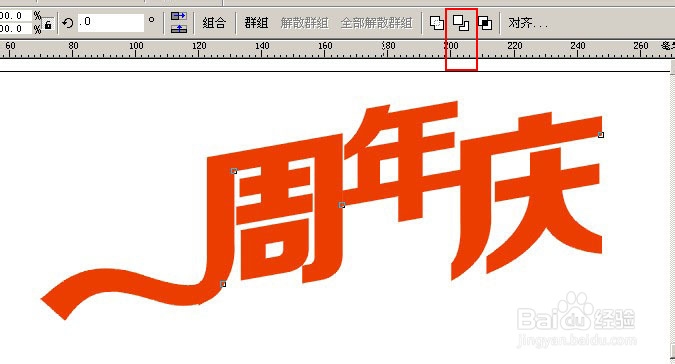Select the node at top right of 庆
The image size is (675, 364).
point(601,135)
